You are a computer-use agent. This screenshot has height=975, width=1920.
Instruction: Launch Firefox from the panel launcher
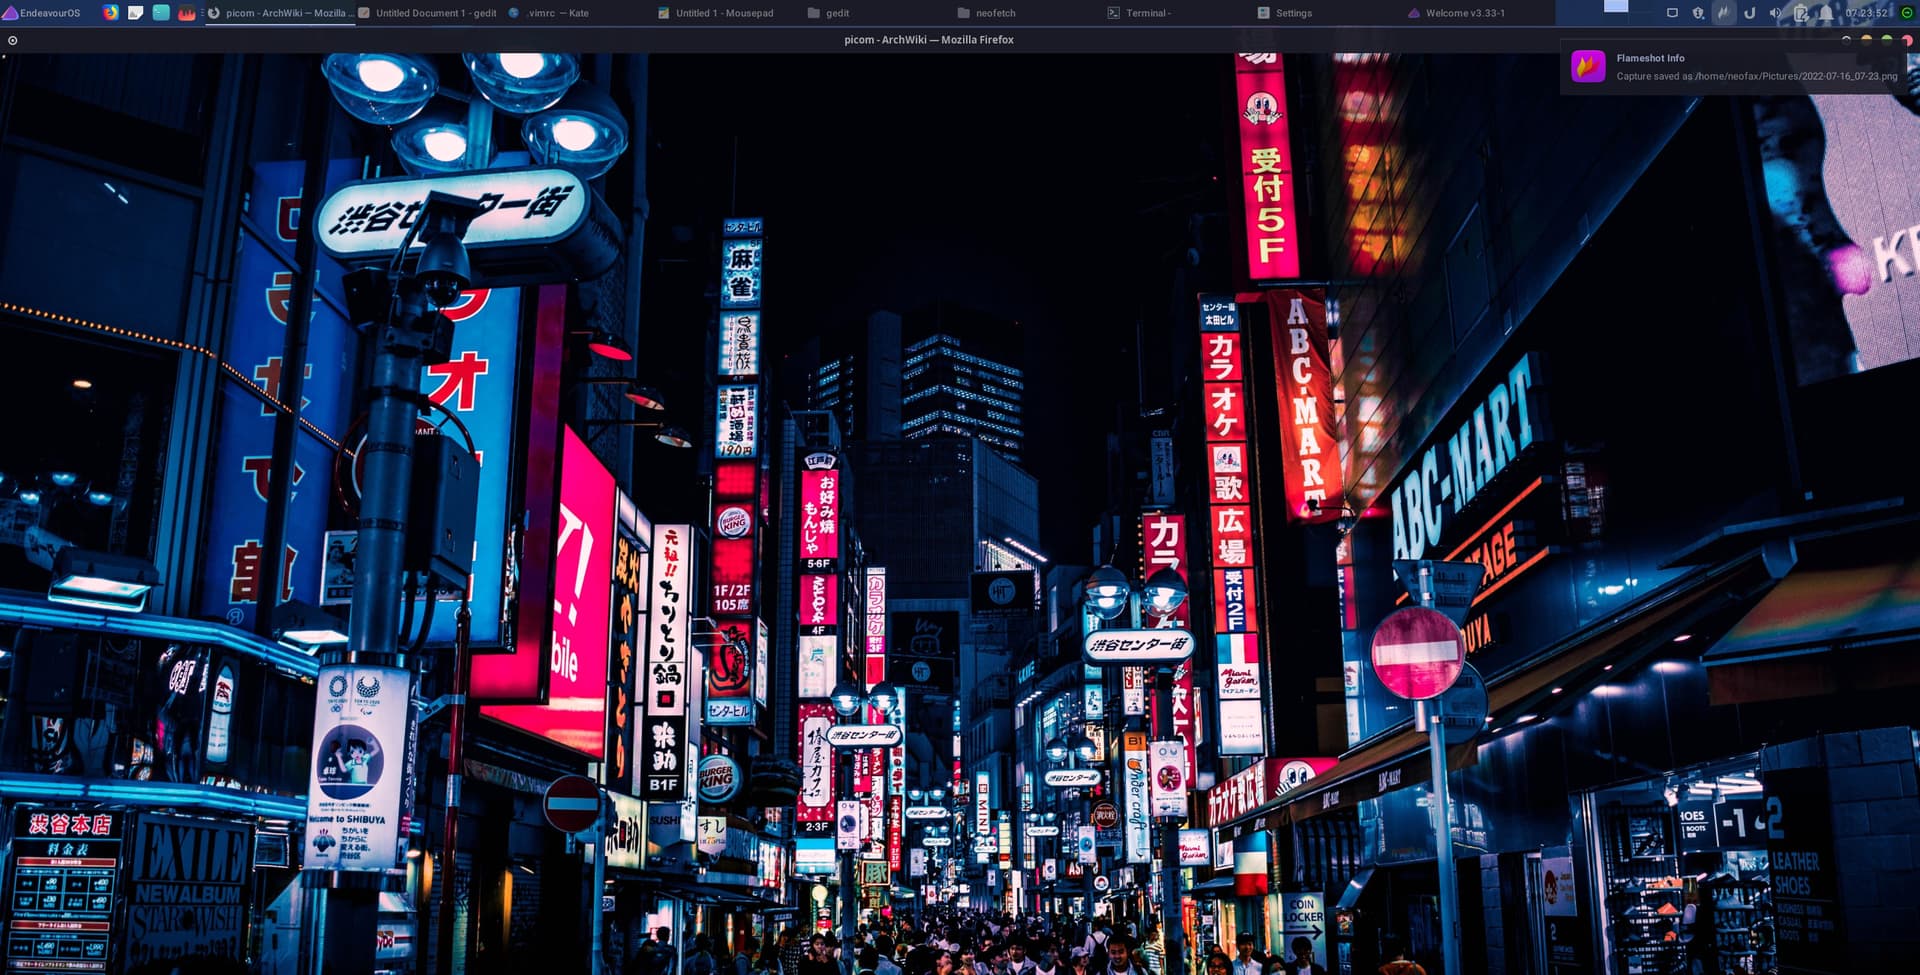pos(110,13)
